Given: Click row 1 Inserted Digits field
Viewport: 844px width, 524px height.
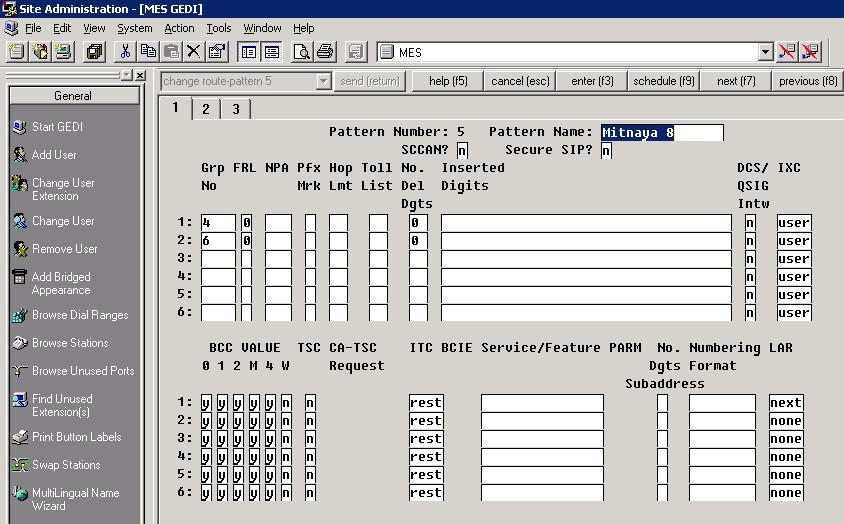Looking at the screenshot, I should point(586,222).
